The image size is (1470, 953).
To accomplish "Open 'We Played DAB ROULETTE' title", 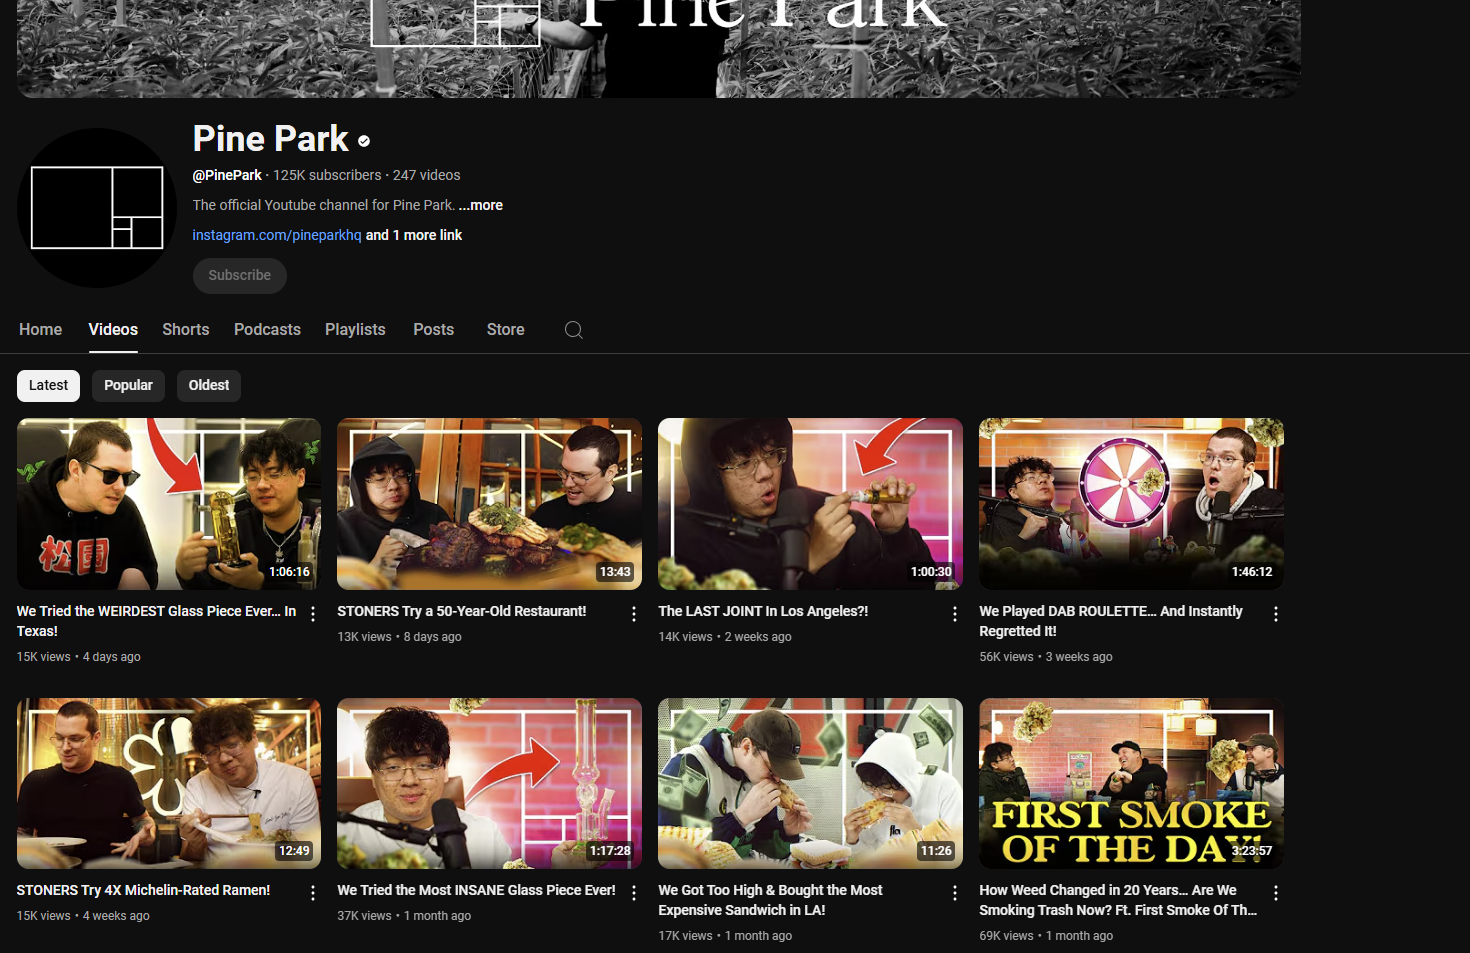I will tap(1111, 621).
